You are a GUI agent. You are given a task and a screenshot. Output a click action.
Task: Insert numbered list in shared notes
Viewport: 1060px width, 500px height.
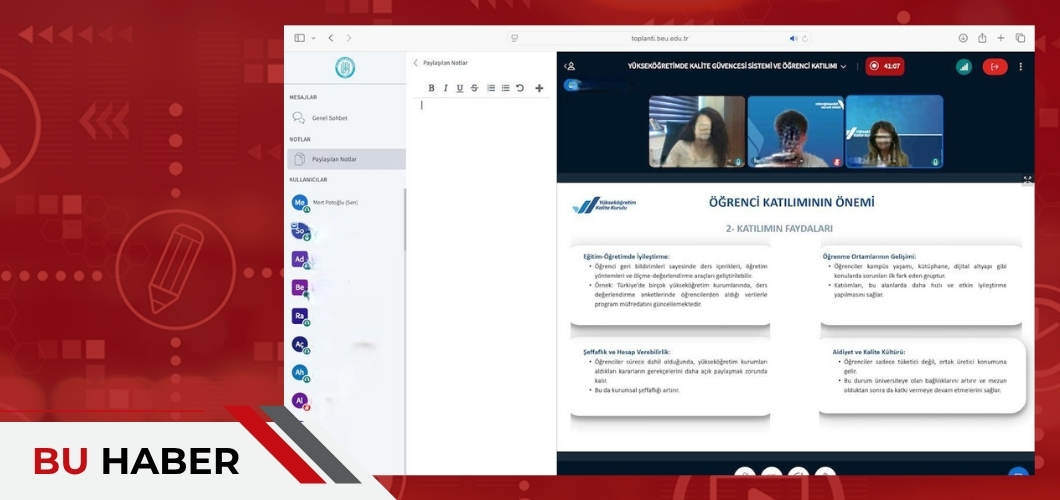tap(491, 88)
